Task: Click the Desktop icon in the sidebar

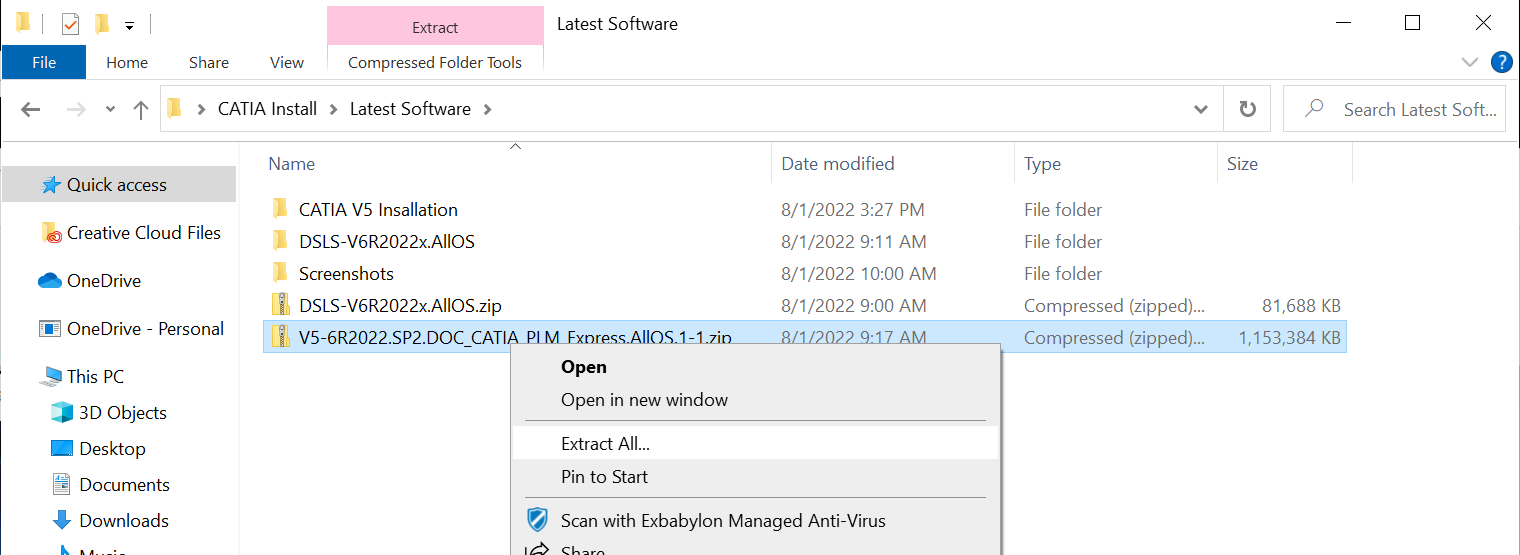Action: coord(62,449)
